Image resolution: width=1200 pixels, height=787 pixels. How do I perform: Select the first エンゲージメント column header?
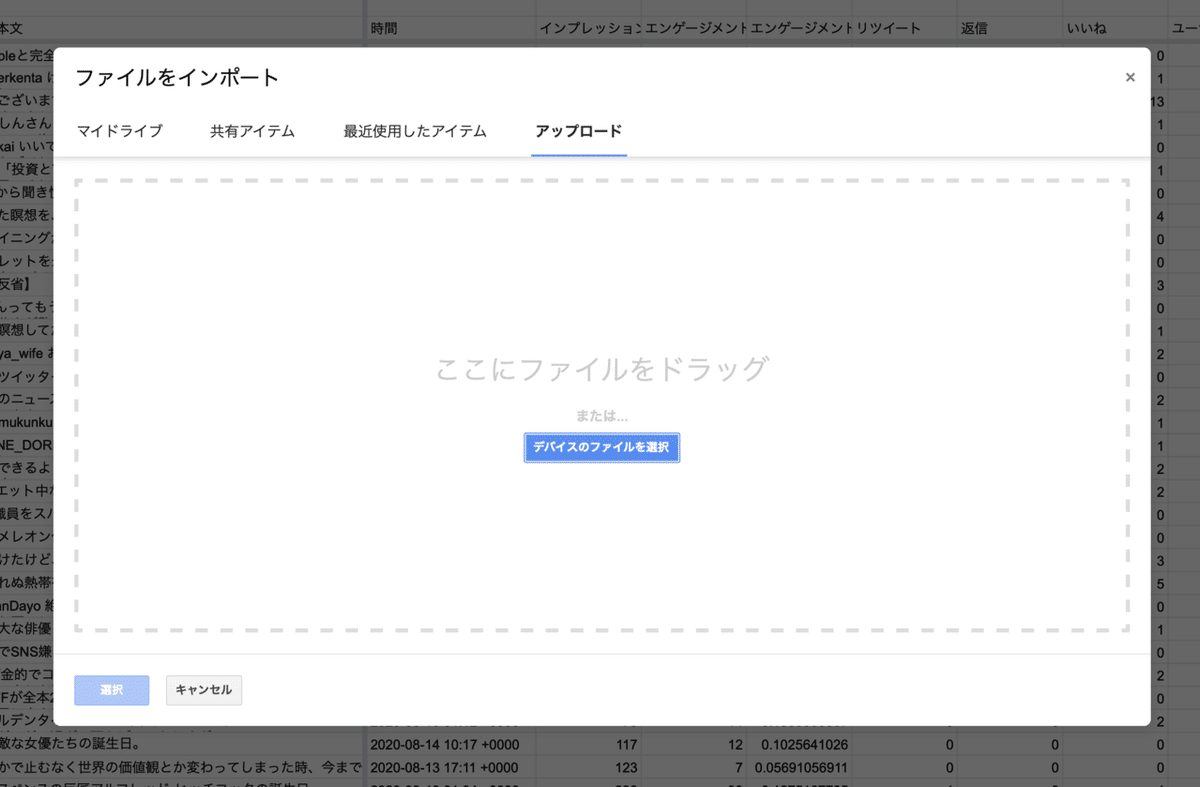tap(693, 28)
